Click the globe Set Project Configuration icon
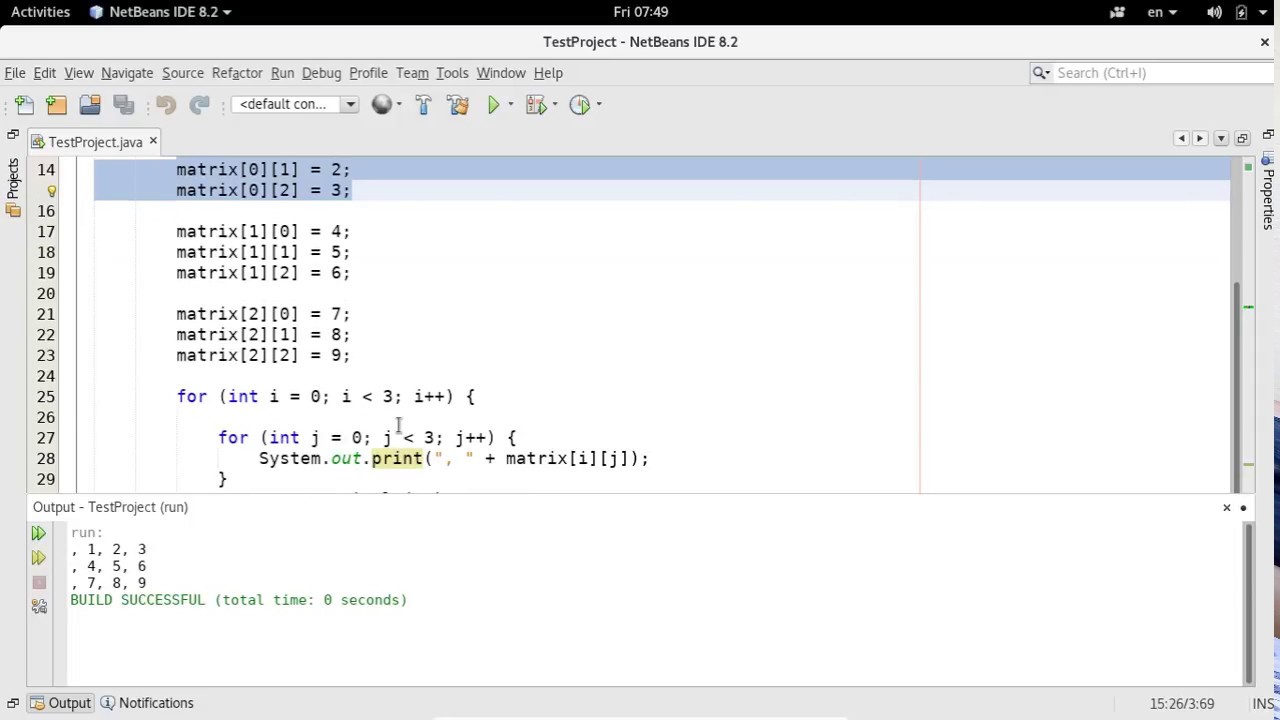This screenshot has height=720, width=1280. [x=381, y=104]
